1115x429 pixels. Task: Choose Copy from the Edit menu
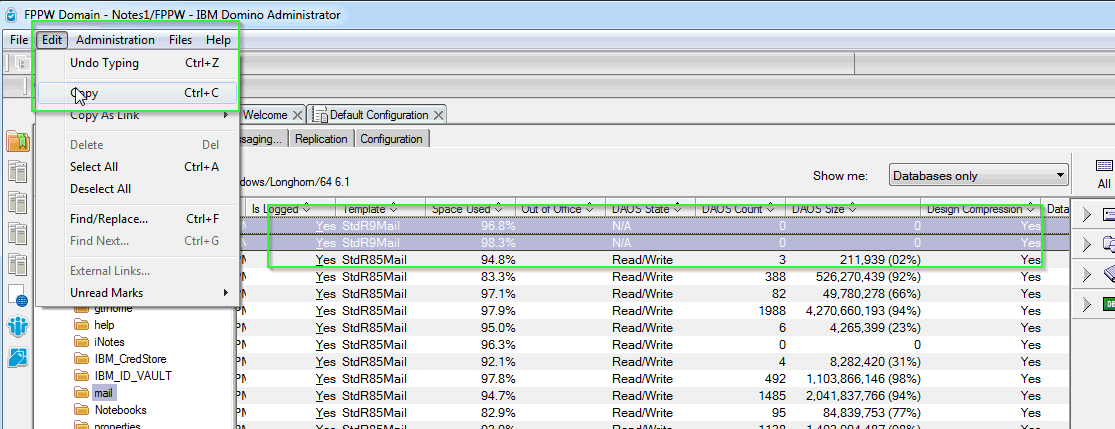tap(137, 92)
